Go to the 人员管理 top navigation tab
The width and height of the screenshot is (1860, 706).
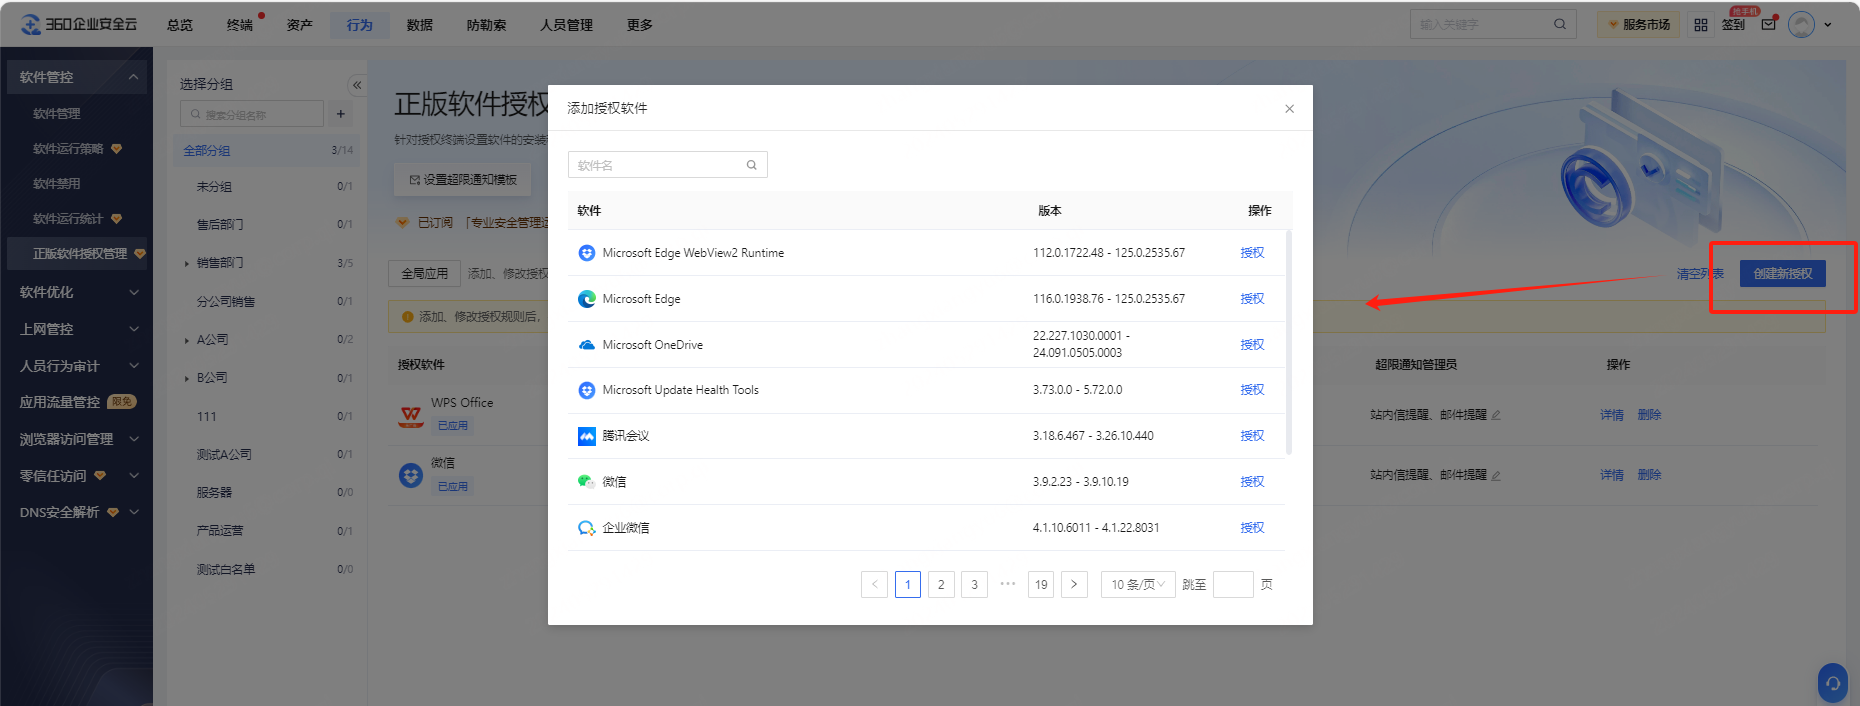(567, 25)
